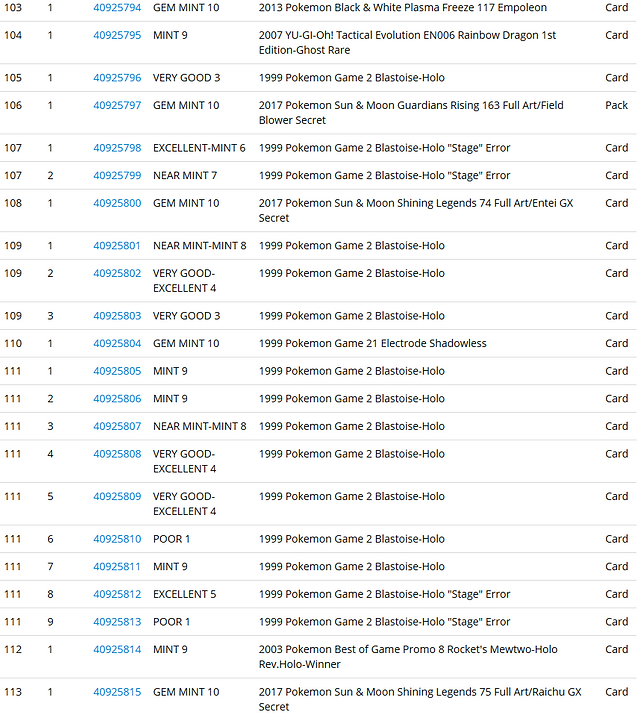Open cert number 40925794 link
Viewport: 640px width, 715px height.
tap(117, 8)
